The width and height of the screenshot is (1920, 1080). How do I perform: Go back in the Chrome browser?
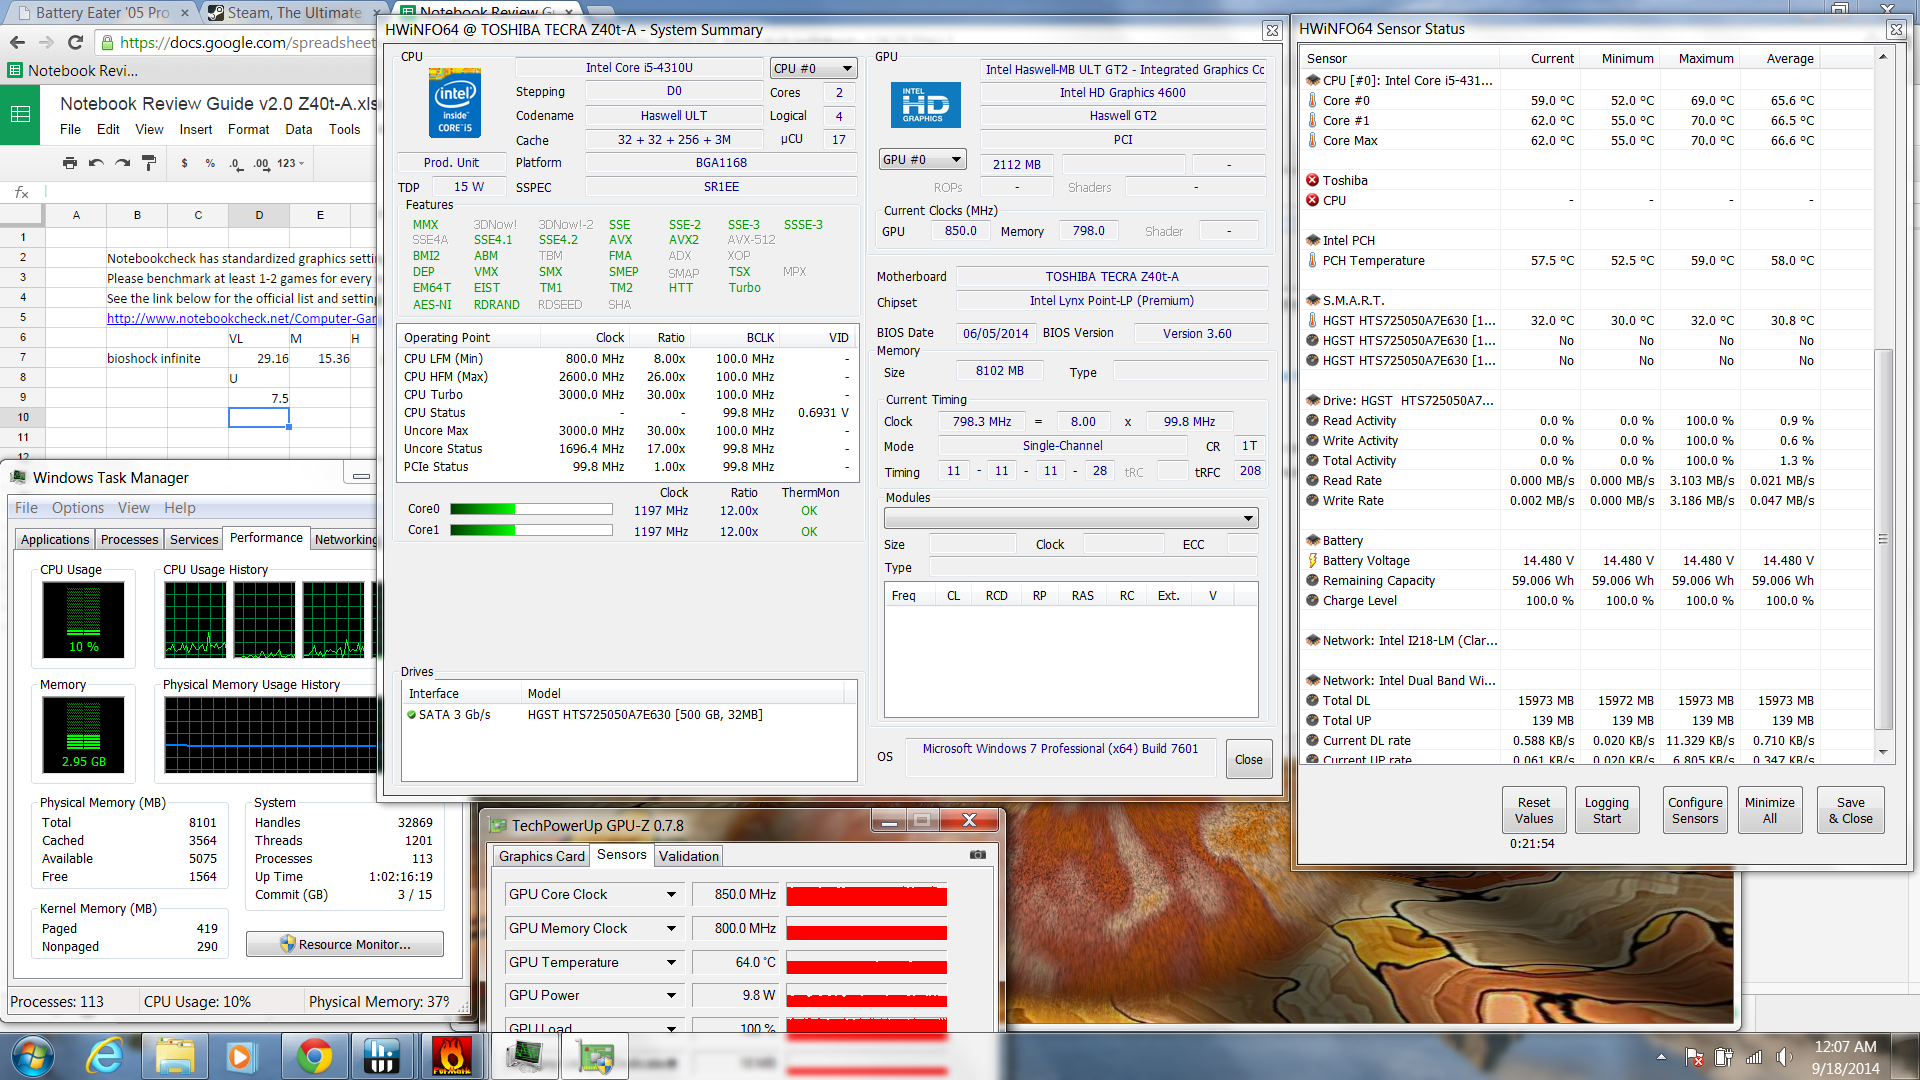click(17, 42)
